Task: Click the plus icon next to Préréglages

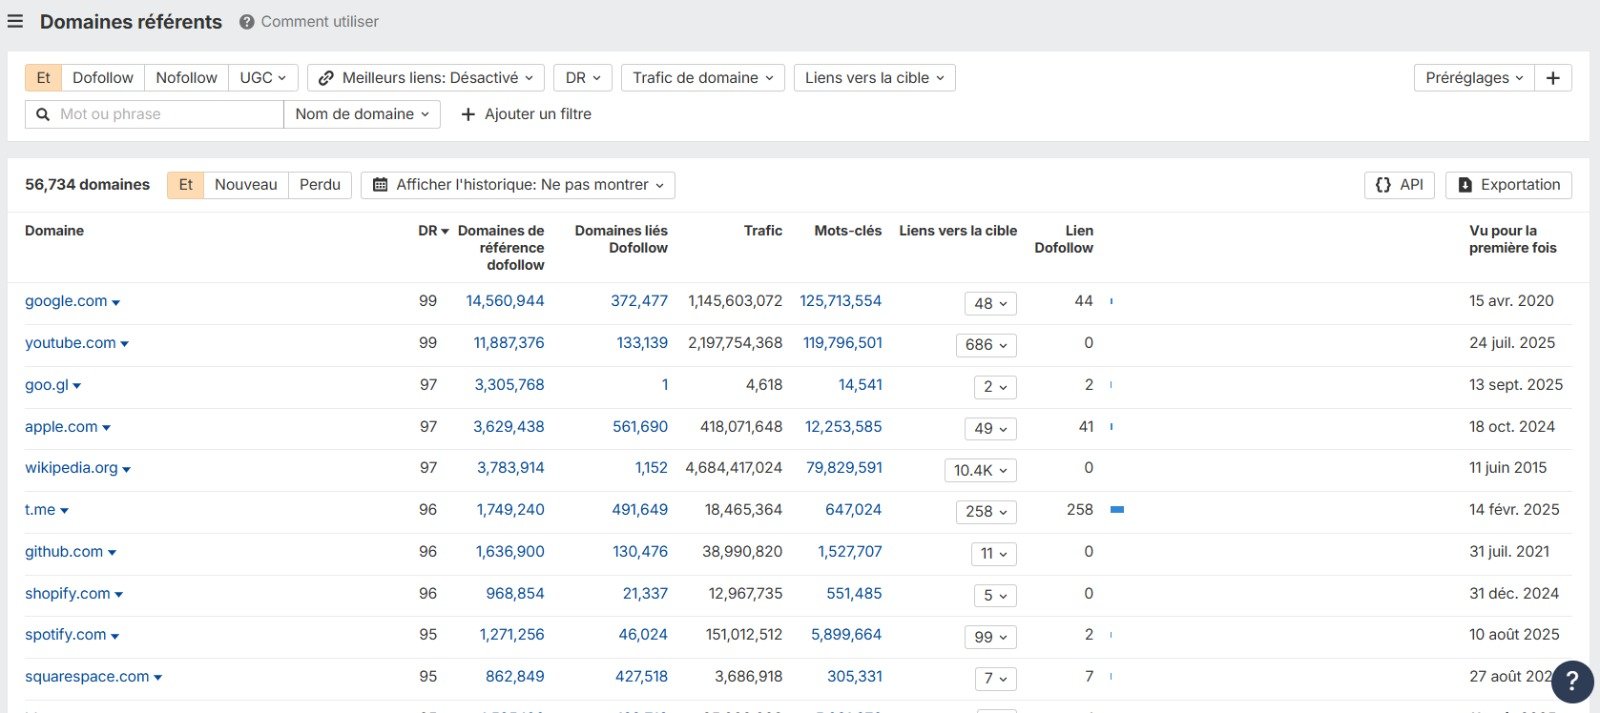Action: click(1552, 78)
